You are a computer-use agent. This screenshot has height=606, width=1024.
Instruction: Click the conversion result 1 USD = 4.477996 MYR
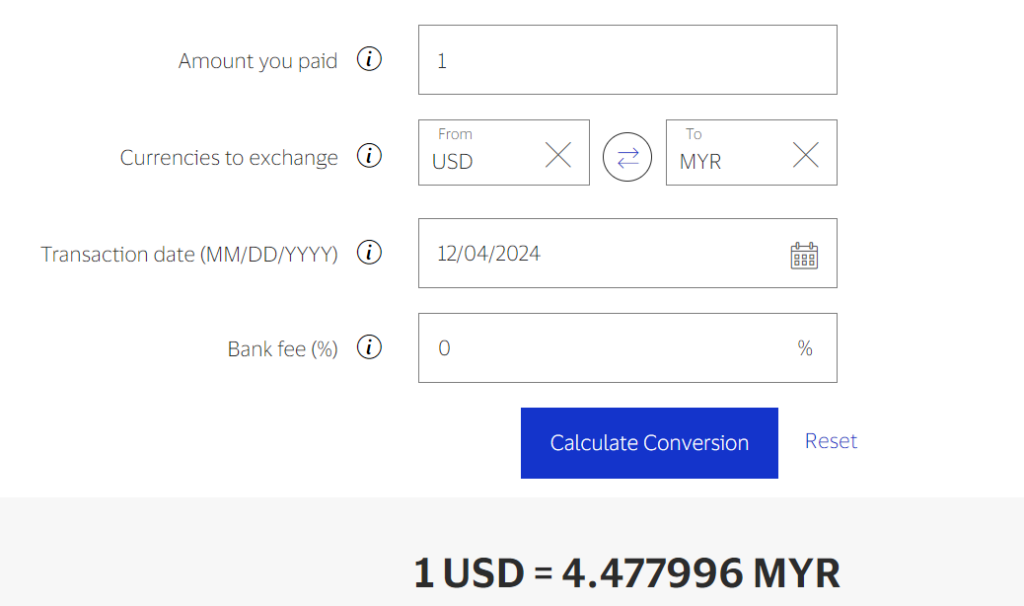[627, 573]
